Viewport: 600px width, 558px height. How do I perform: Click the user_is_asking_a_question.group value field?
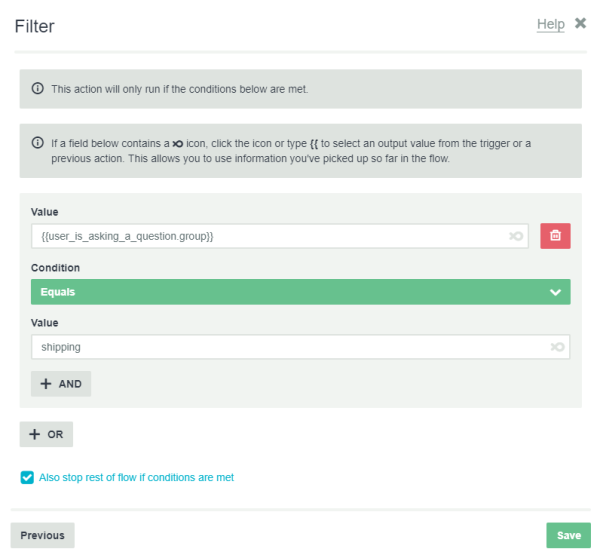tap(280, 236)
